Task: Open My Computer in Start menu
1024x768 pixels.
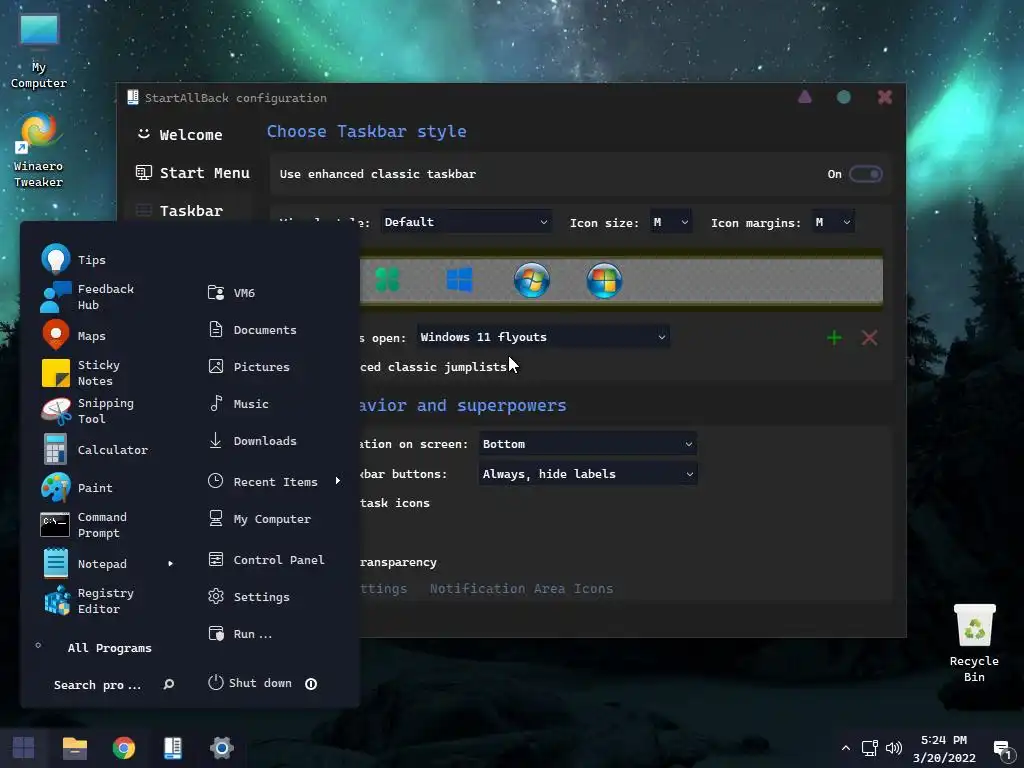Action: point(259,519)
